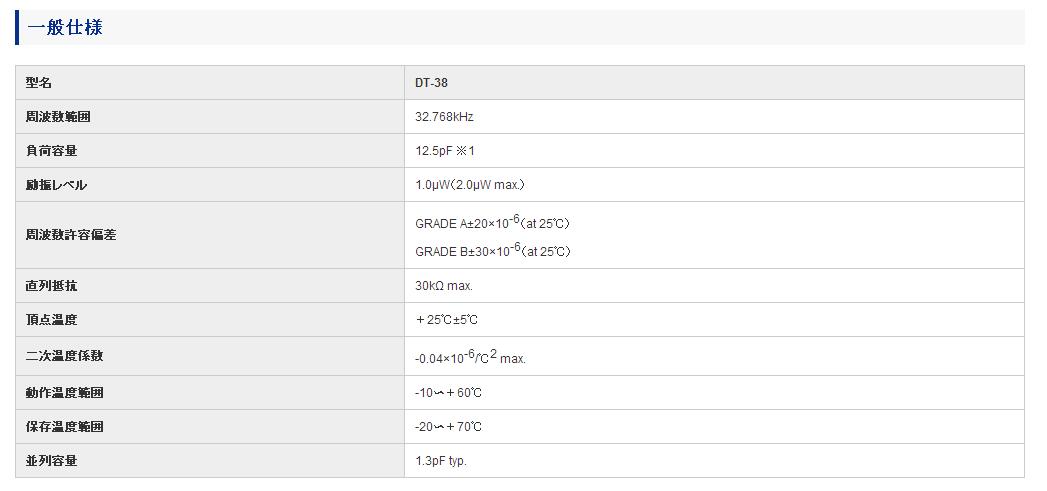The width and height of the screenshot is (1047, 491).
Task: Click the -10〜＋60℃ operating temperature value
Action: pyautogui.click(x=448, y=393)
